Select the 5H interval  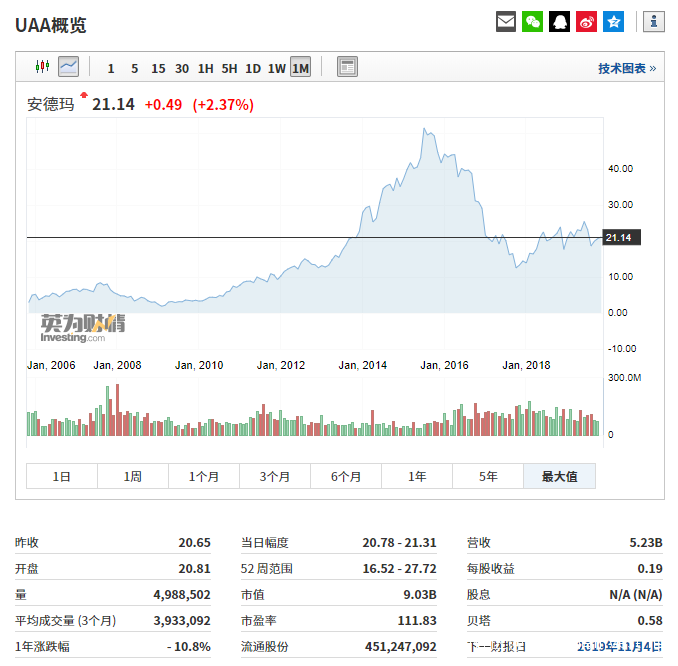[x=230, y=68]
